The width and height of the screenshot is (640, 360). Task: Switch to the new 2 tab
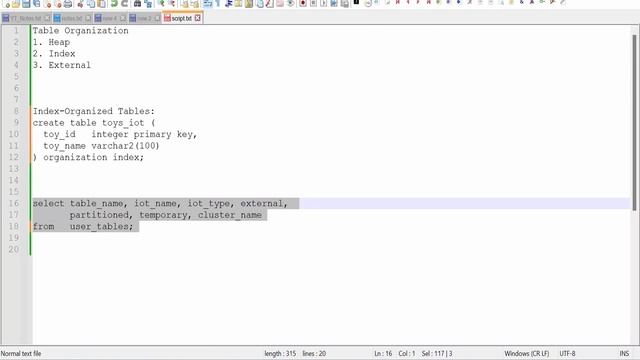pos(144,18)
